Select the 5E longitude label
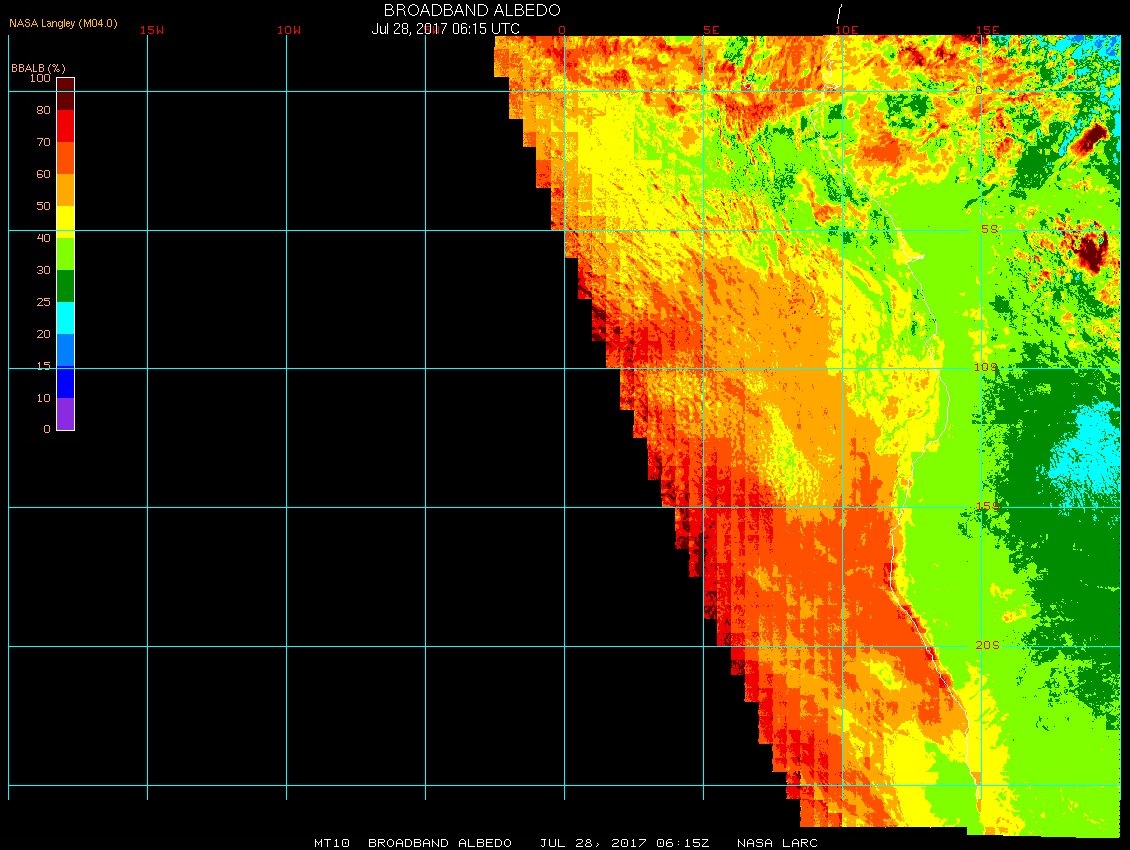 pos(711,30)
